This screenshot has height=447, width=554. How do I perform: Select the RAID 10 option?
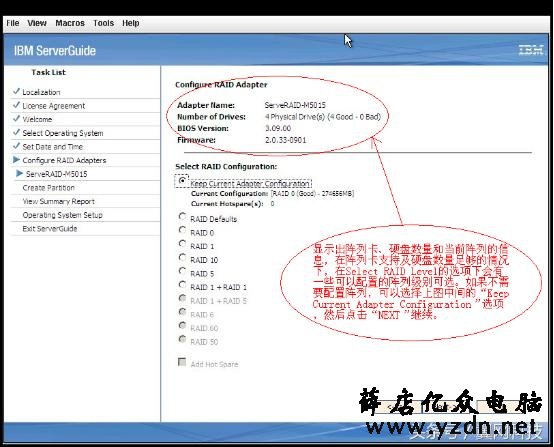pyautogui.click(x=182, y=257)
